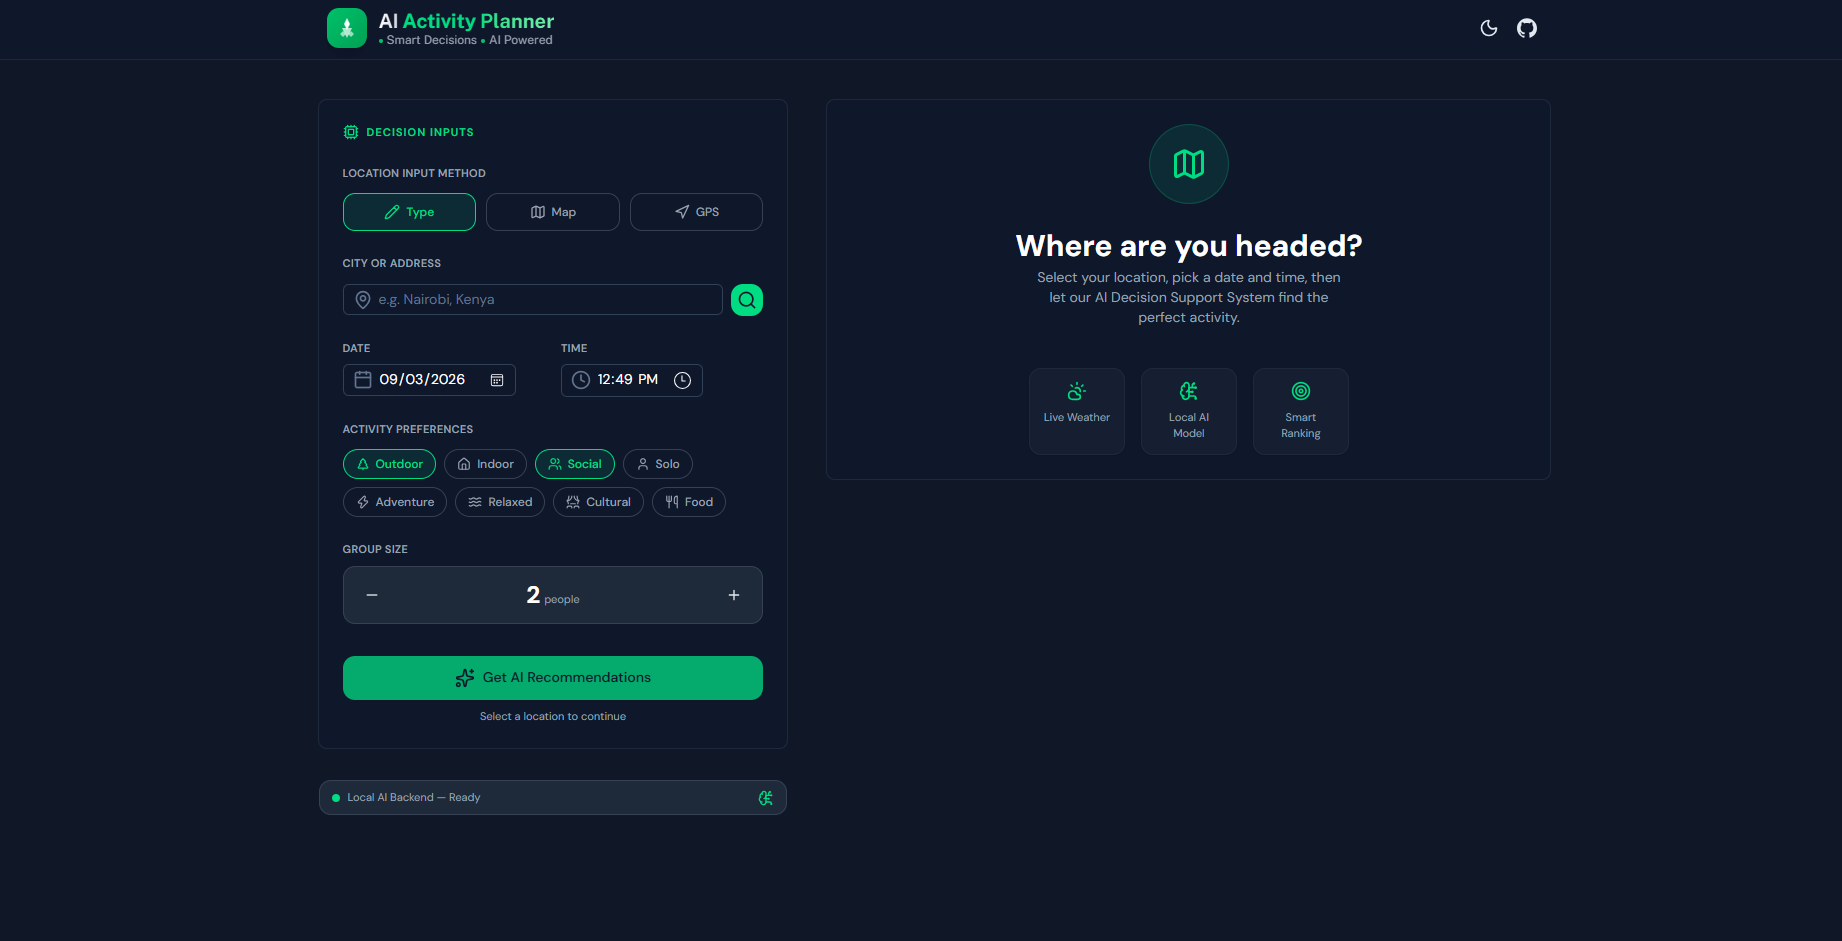
Task: Click the 'Where are you headed?' heading
Action: pos(1189,246)
